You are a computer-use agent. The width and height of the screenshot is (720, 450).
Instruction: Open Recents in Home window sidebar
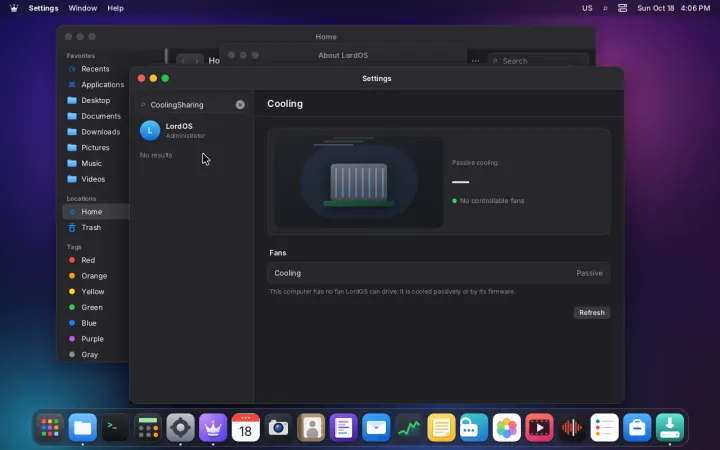(95, 69)
